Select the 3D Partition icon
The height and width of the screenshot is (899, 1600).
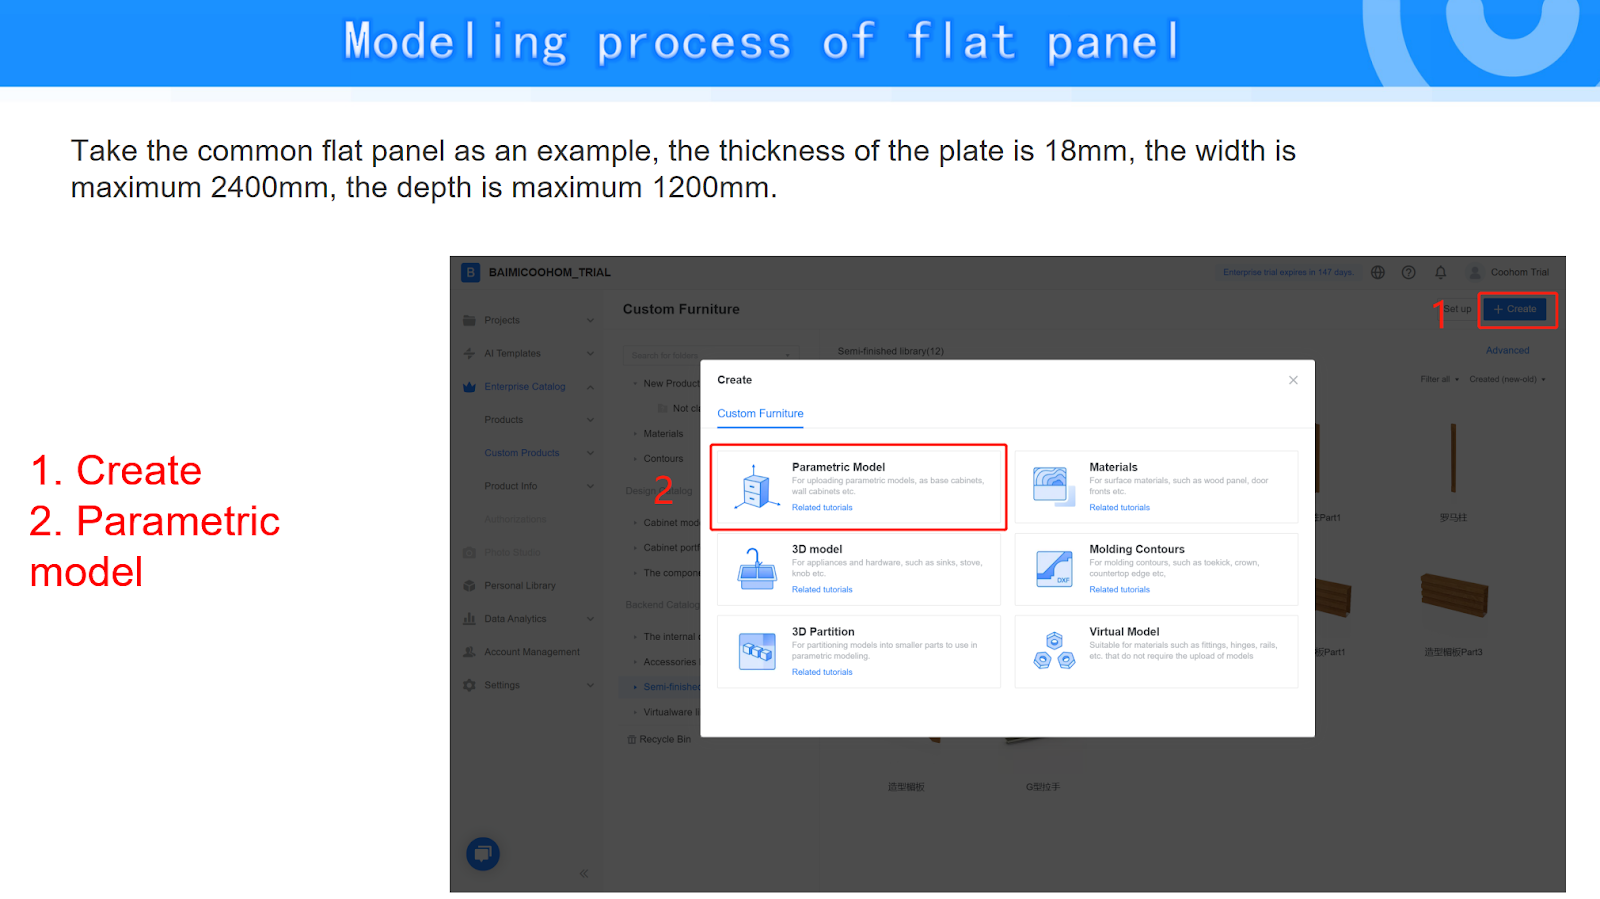click(757, 651)
